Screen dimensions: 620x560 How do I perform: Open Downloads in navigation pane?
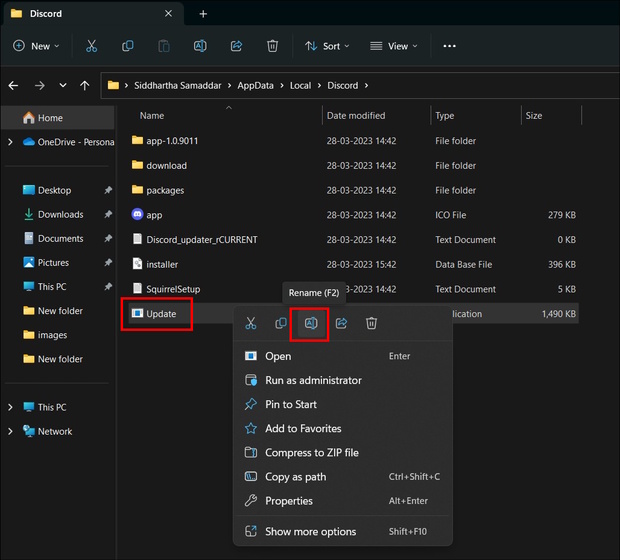[x=60, y=214]
